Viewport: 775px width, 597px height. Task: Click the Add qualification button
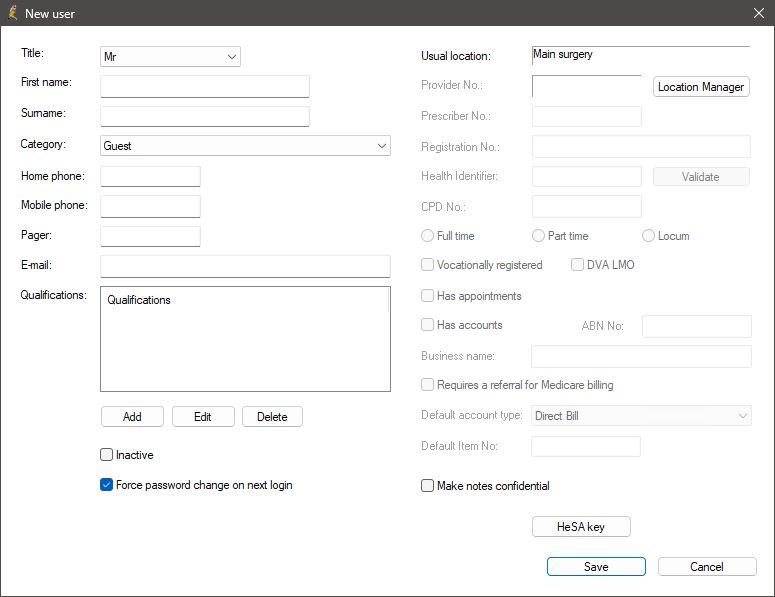132,417
